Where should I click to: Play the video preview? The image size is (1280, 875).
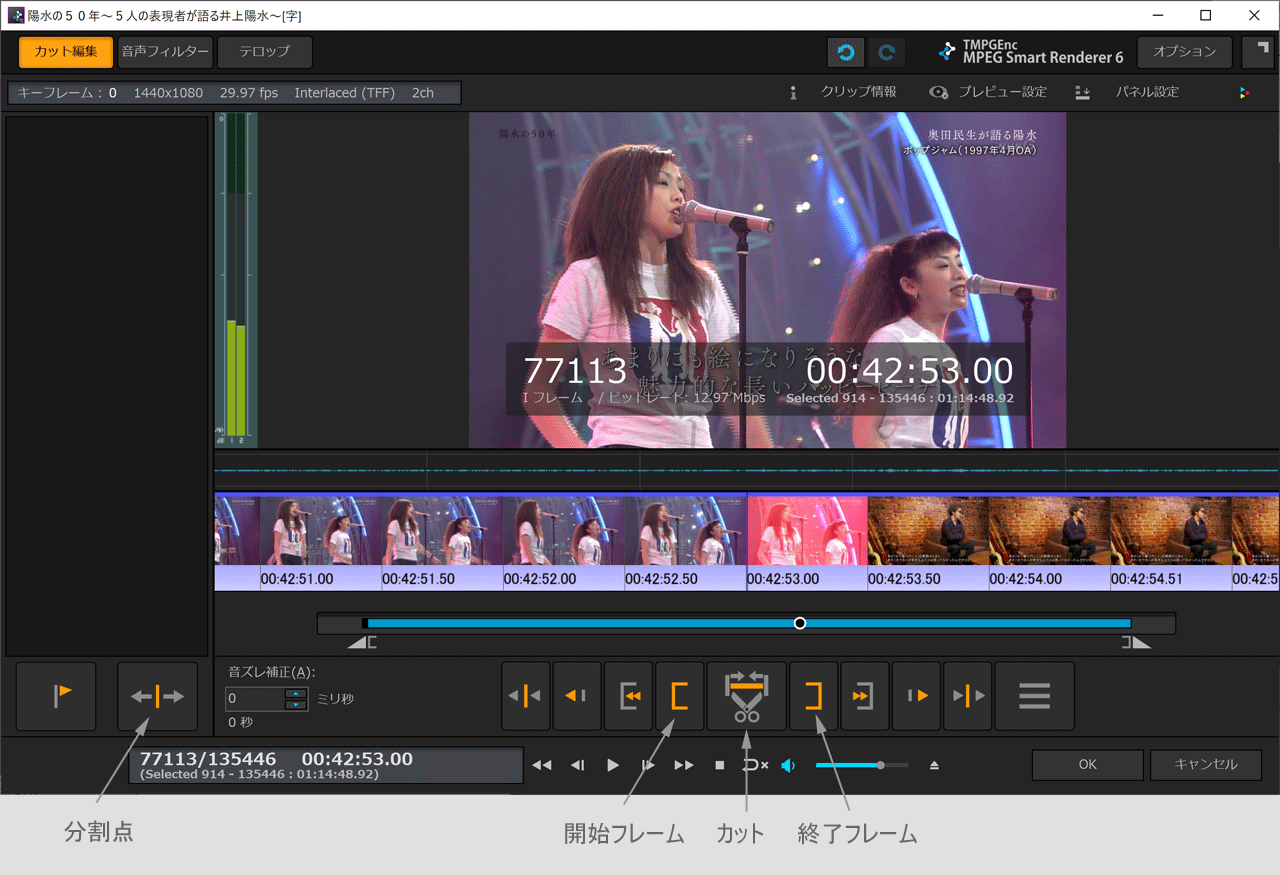tap(613, 765)
